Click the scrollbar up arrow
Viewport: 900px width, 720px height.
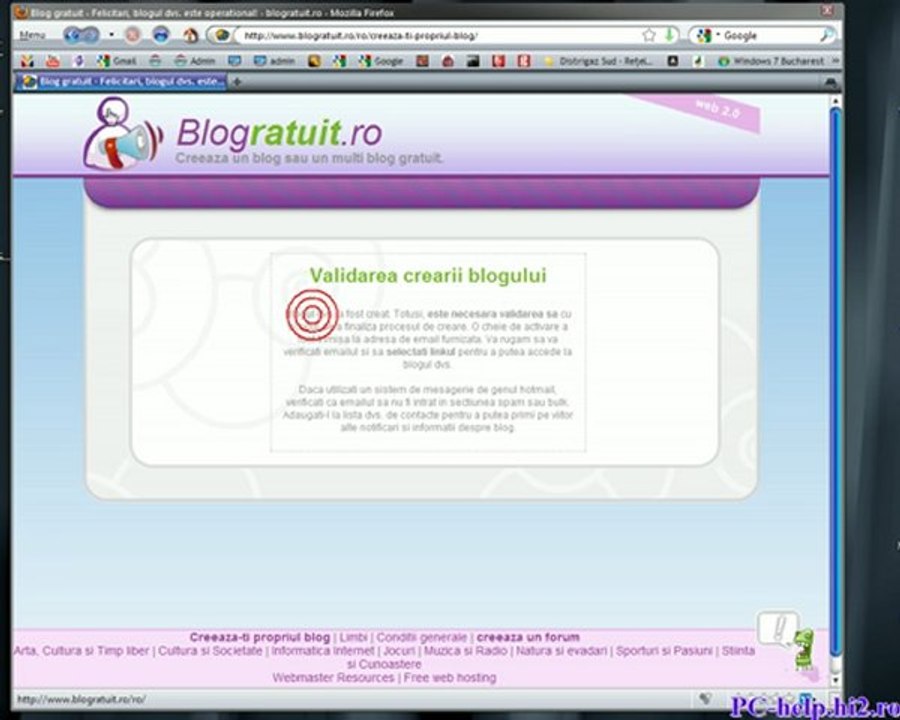click(x=836, y=102)
